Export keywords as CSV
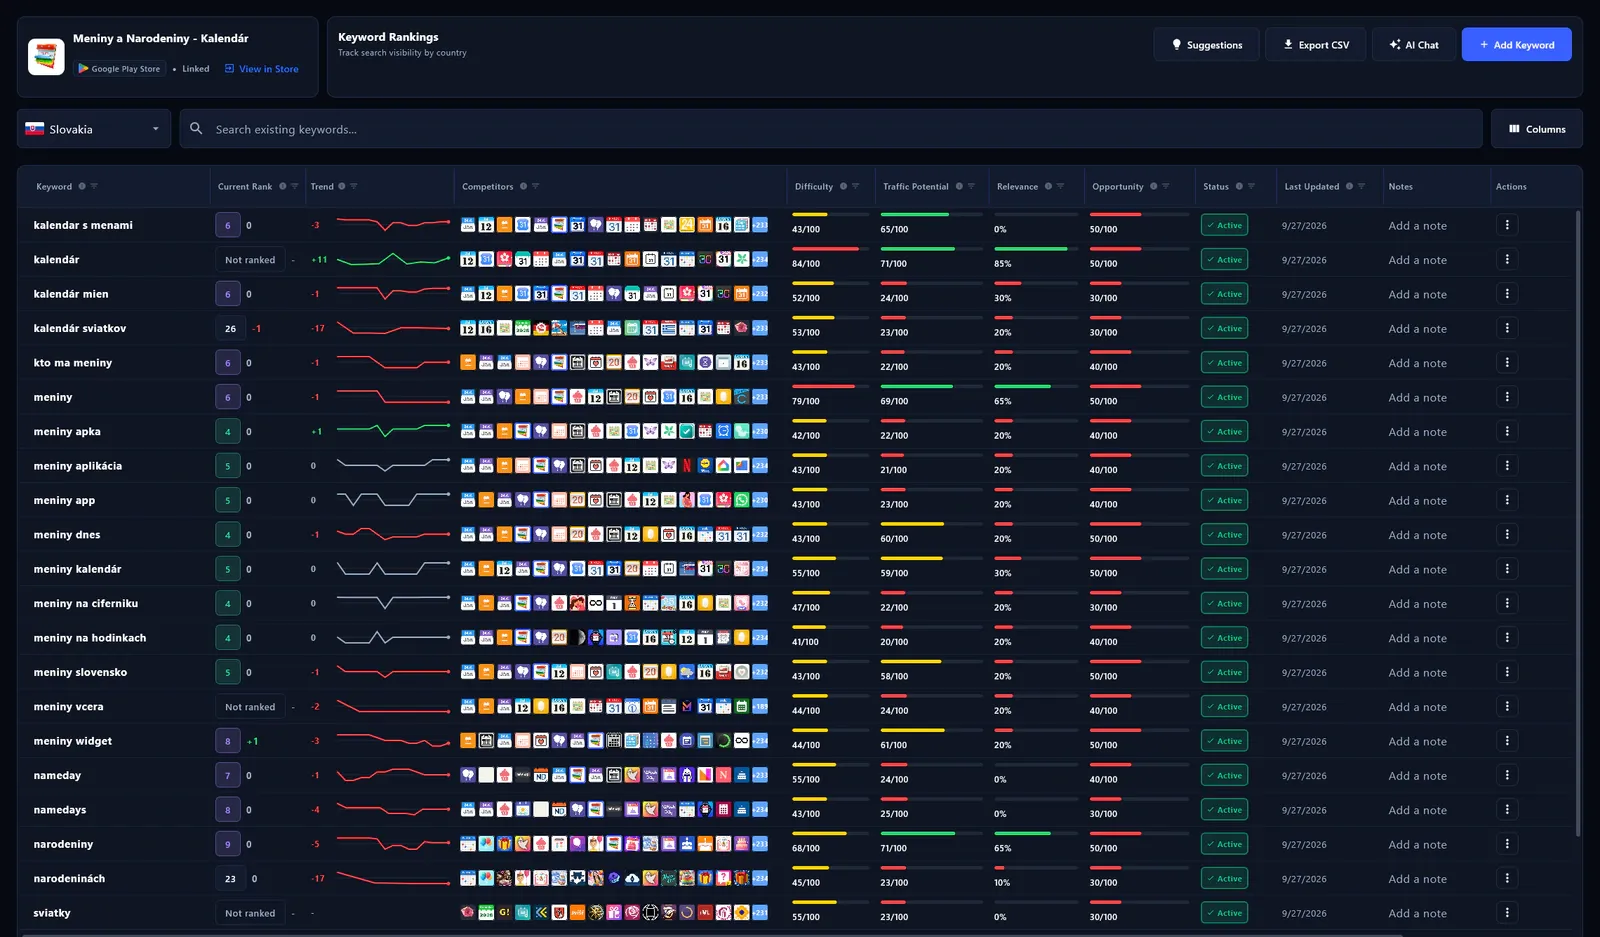The height and width of the screenshot is (937, 1600). [1315, 45]
